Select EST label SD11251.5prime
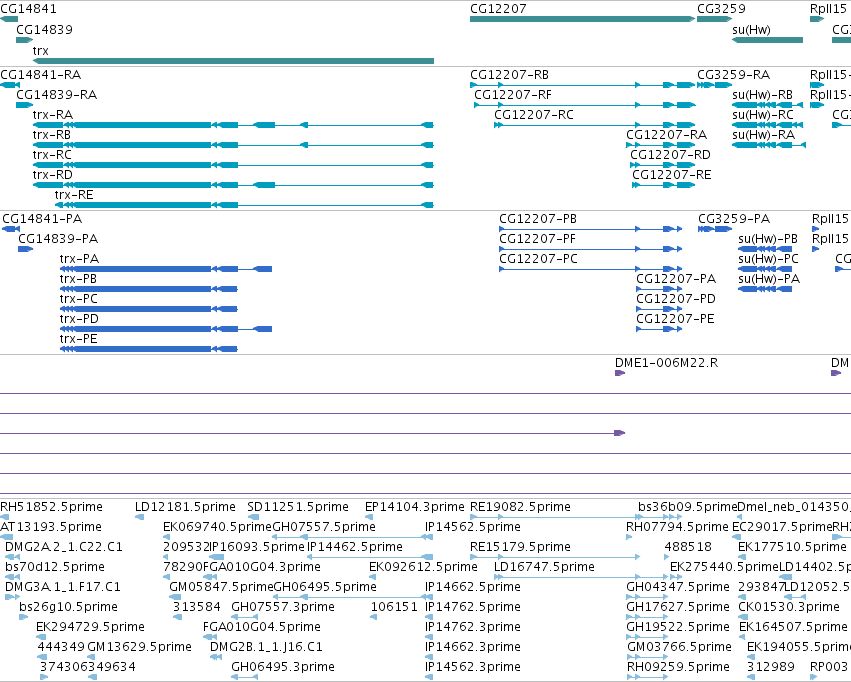This screenshot has height=682, width=851. click(x=298, y=507)
